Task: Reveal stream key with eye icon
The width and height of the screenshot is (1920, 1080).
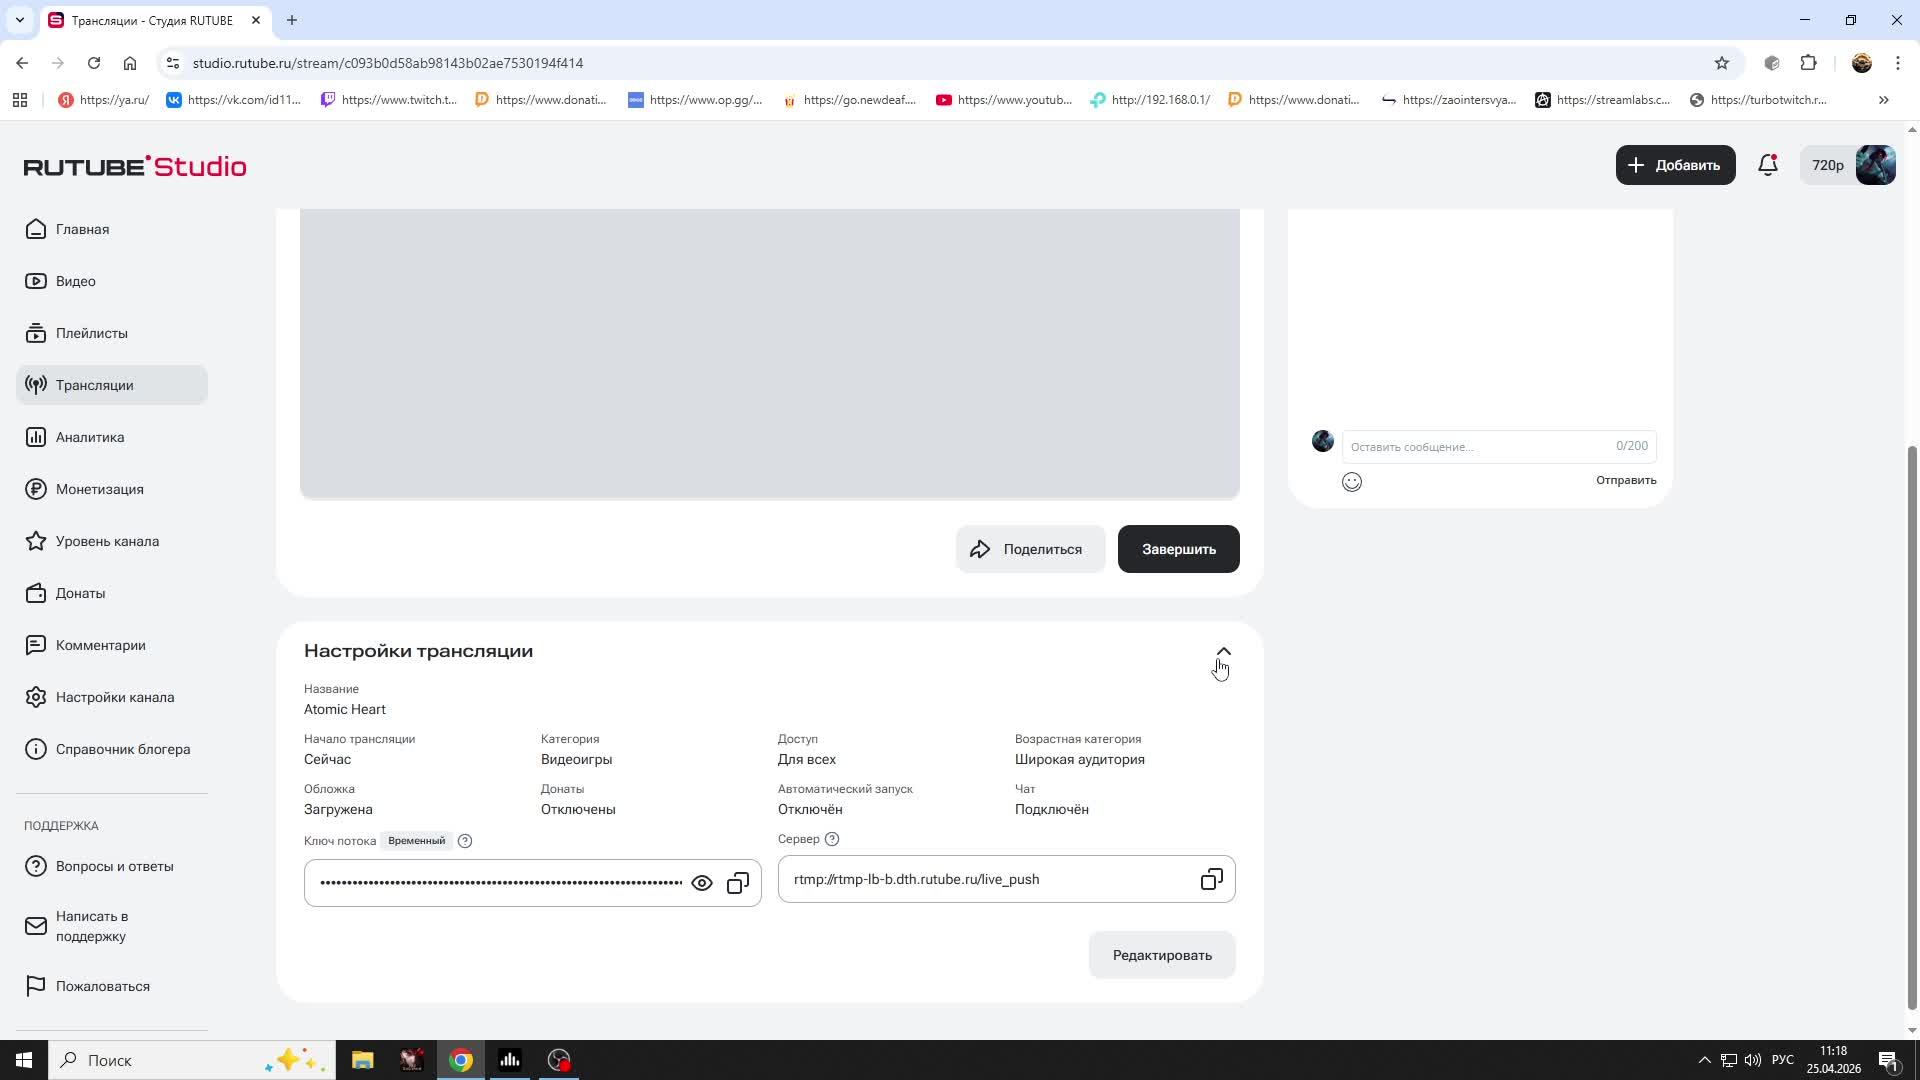Action: click(702, 883)
